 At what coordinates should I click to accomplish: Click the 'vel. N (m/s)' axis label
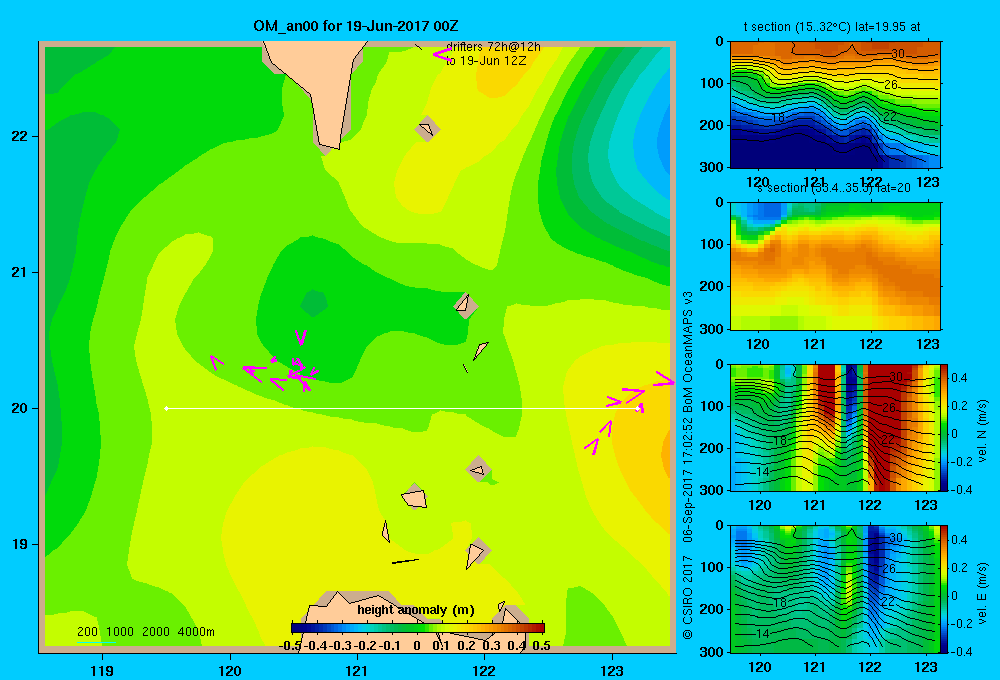tap(982, 431)
